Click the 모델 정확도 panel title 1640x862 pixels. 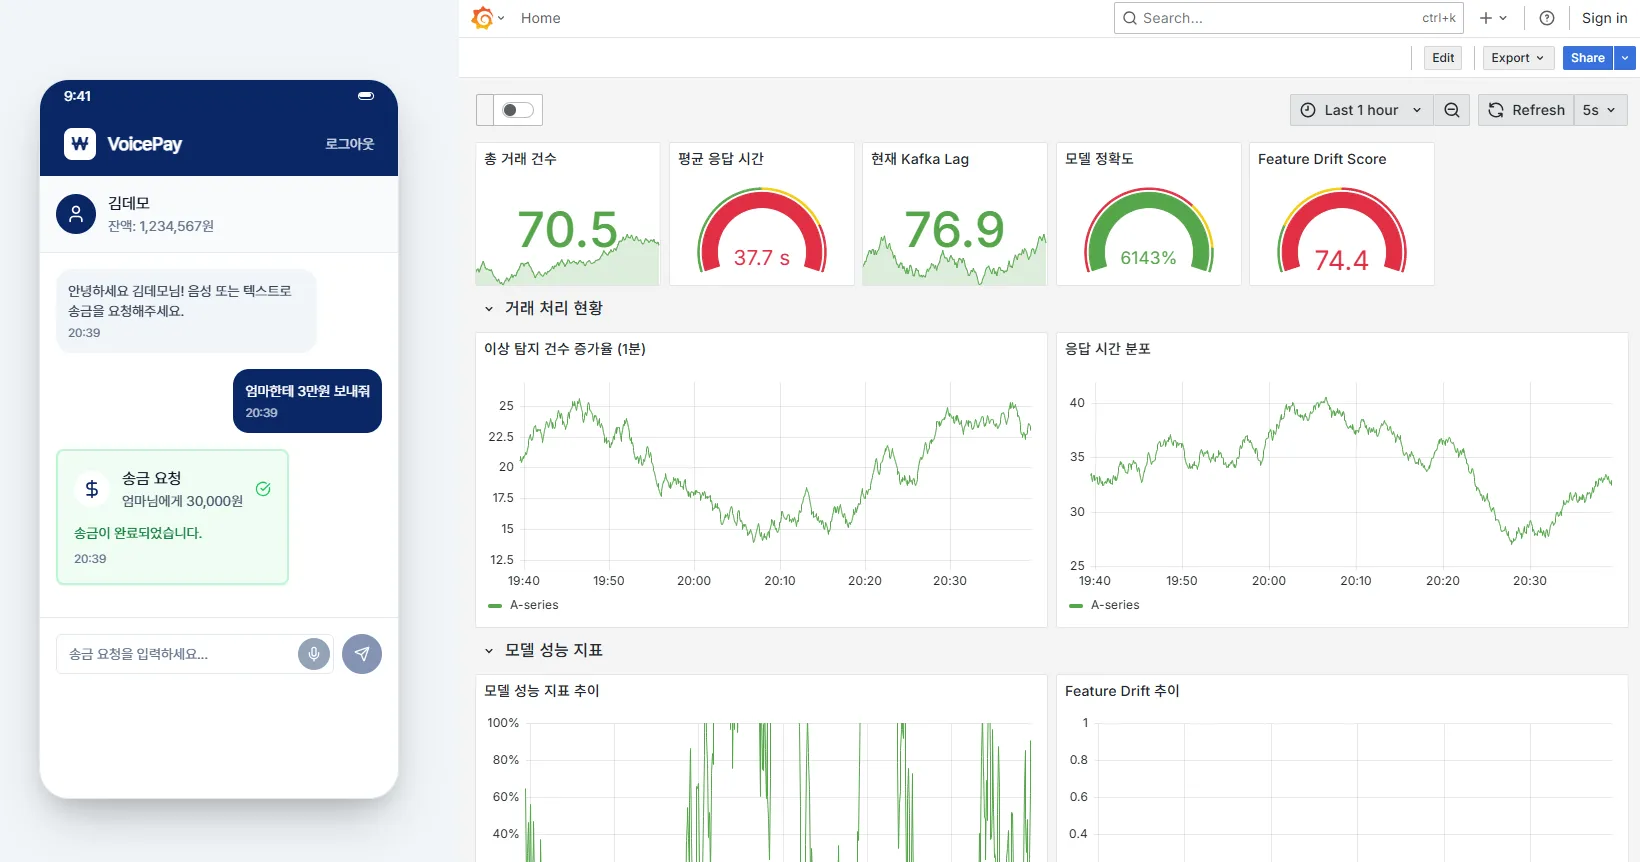[x=1099, y=159]
